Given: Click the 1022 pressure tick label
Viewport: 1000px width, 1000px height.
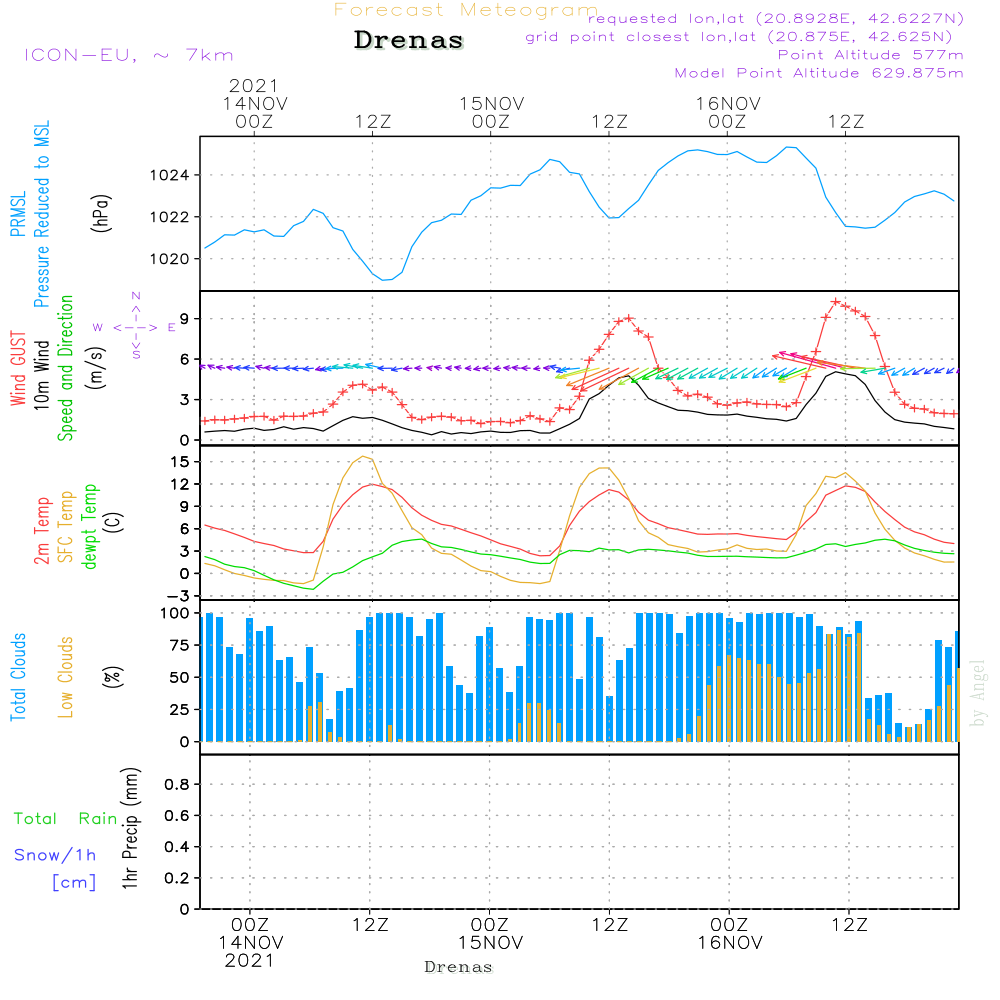Looking at the screenshot, I should click(x=169, y=217).
